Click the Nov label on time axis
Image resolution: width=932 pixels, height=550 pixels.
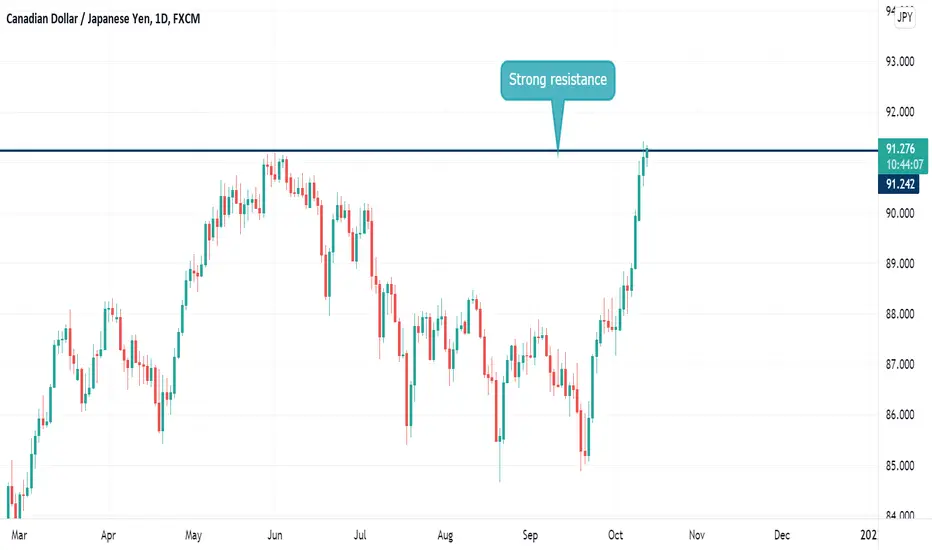tap(697, 535)
